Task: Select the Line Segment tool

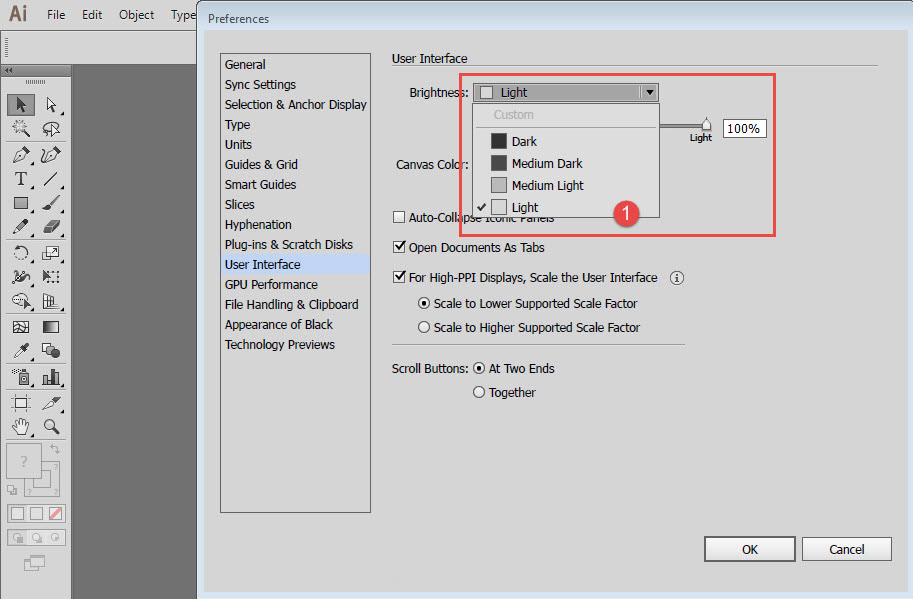Action: (x=51, y=179)
